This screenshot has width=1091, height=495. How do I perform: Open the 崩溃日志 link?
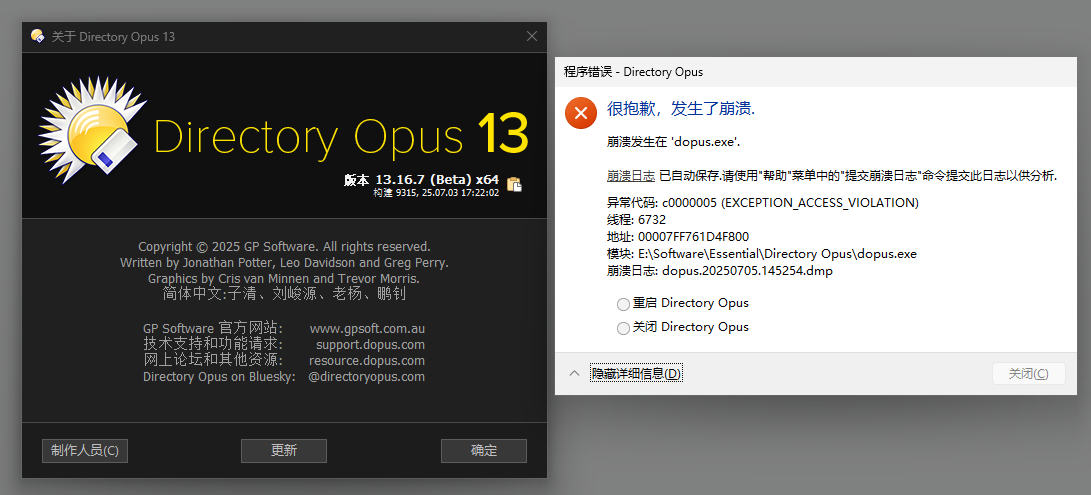pos(630,175)
